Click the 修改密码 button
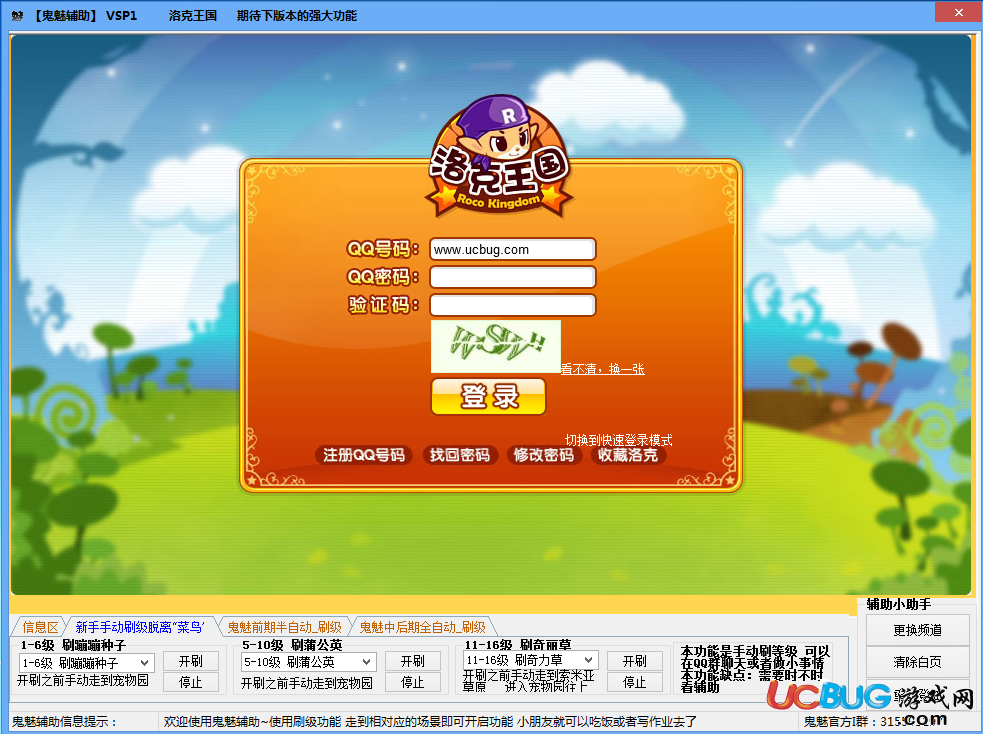This screenshot has height=734, width=983. (x=544, y=455)
